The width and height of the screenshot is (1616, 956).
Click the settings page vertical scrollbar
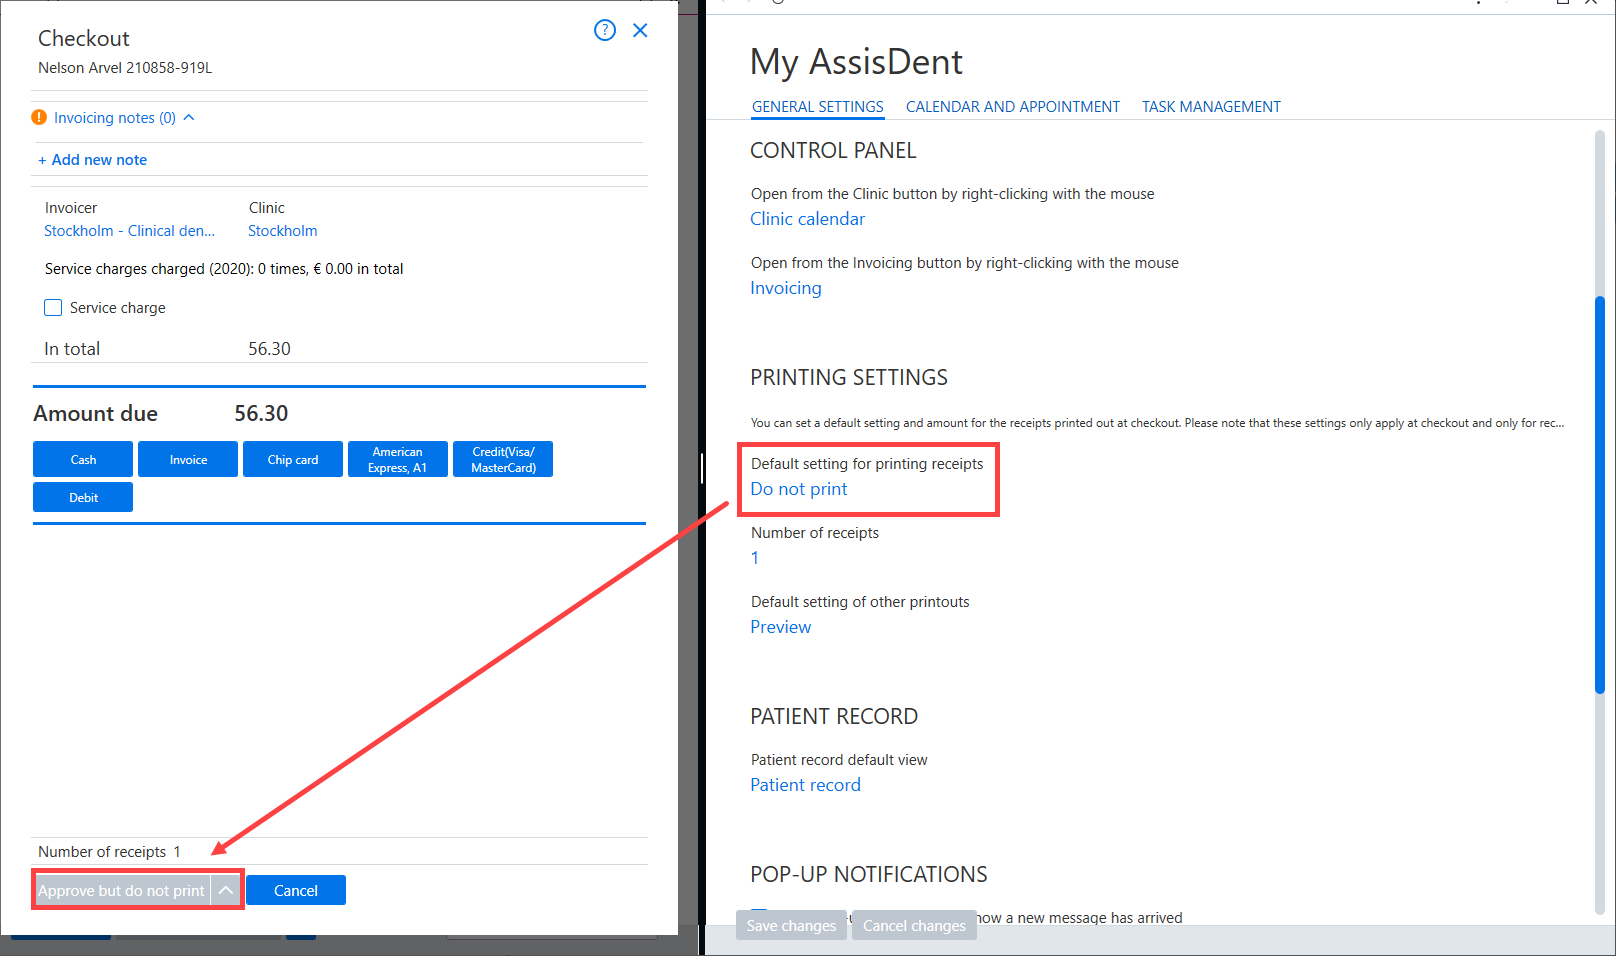[1600, 495]
